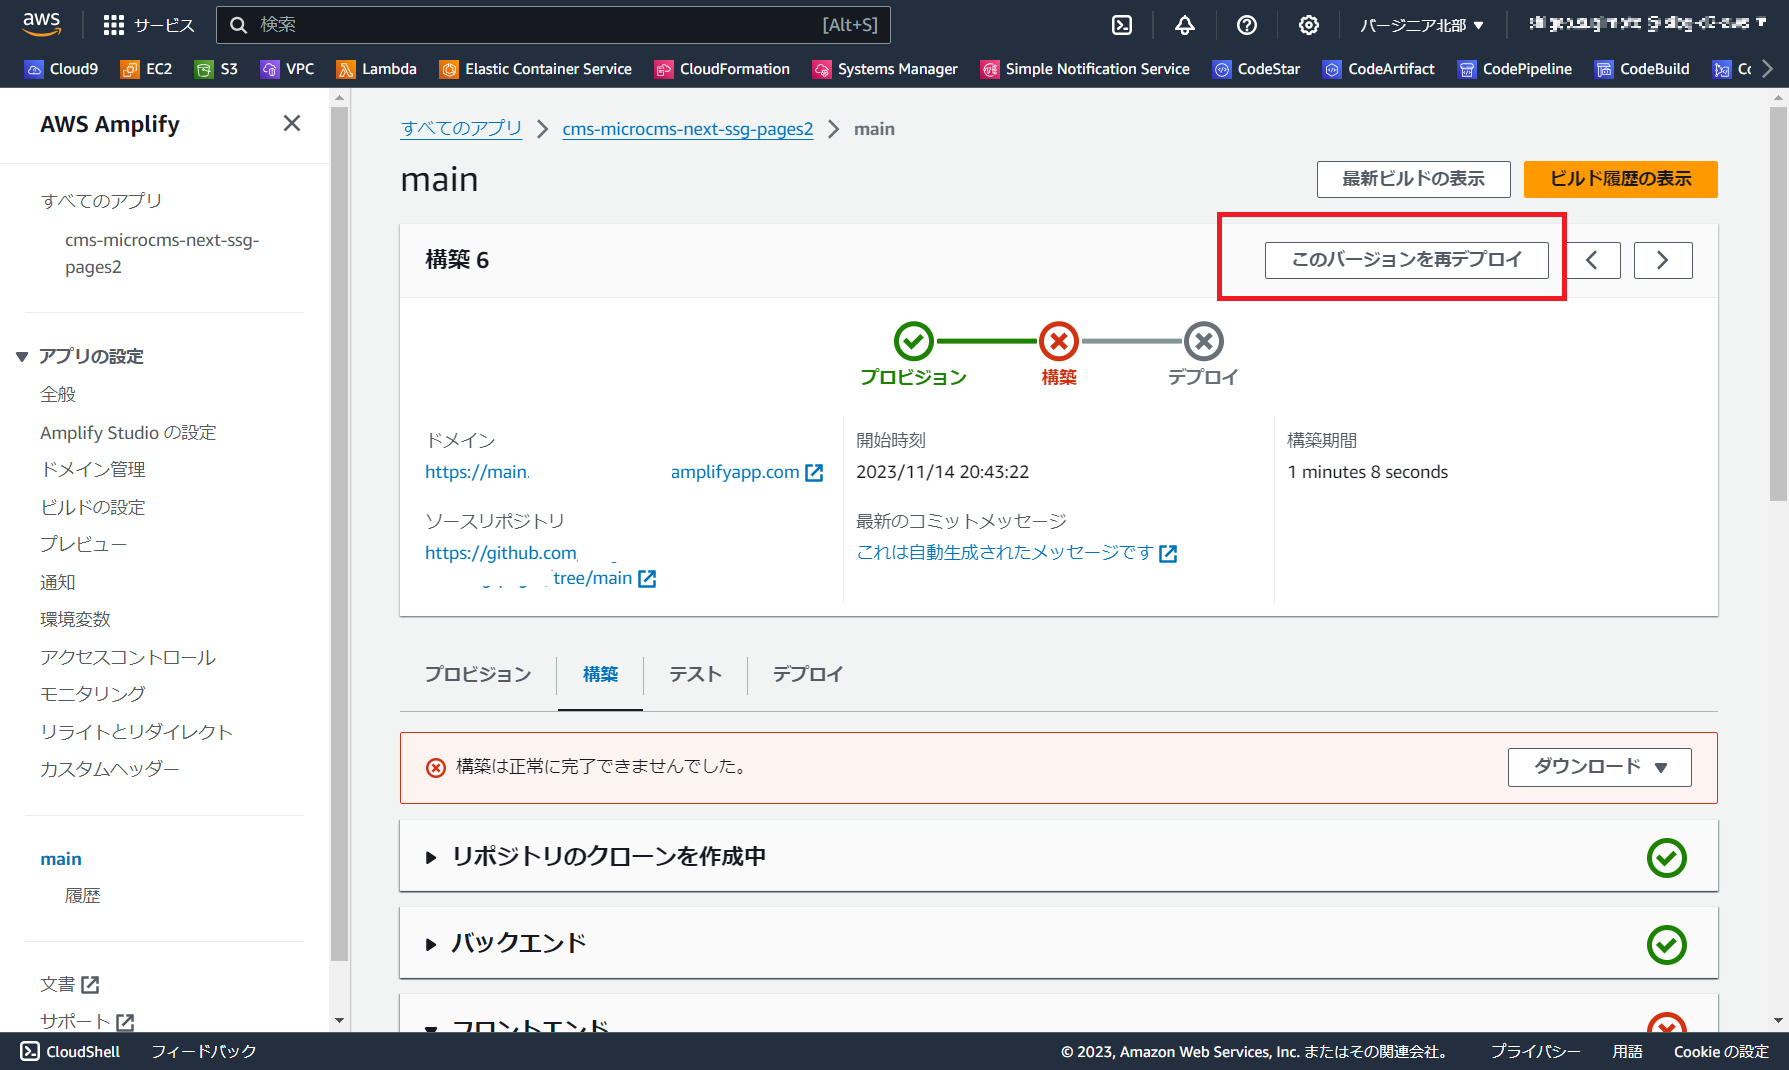Click the gray Deploy step icon
Image resolution: width=1789 pixels, height=1070 pixels.
[1204, 341]
